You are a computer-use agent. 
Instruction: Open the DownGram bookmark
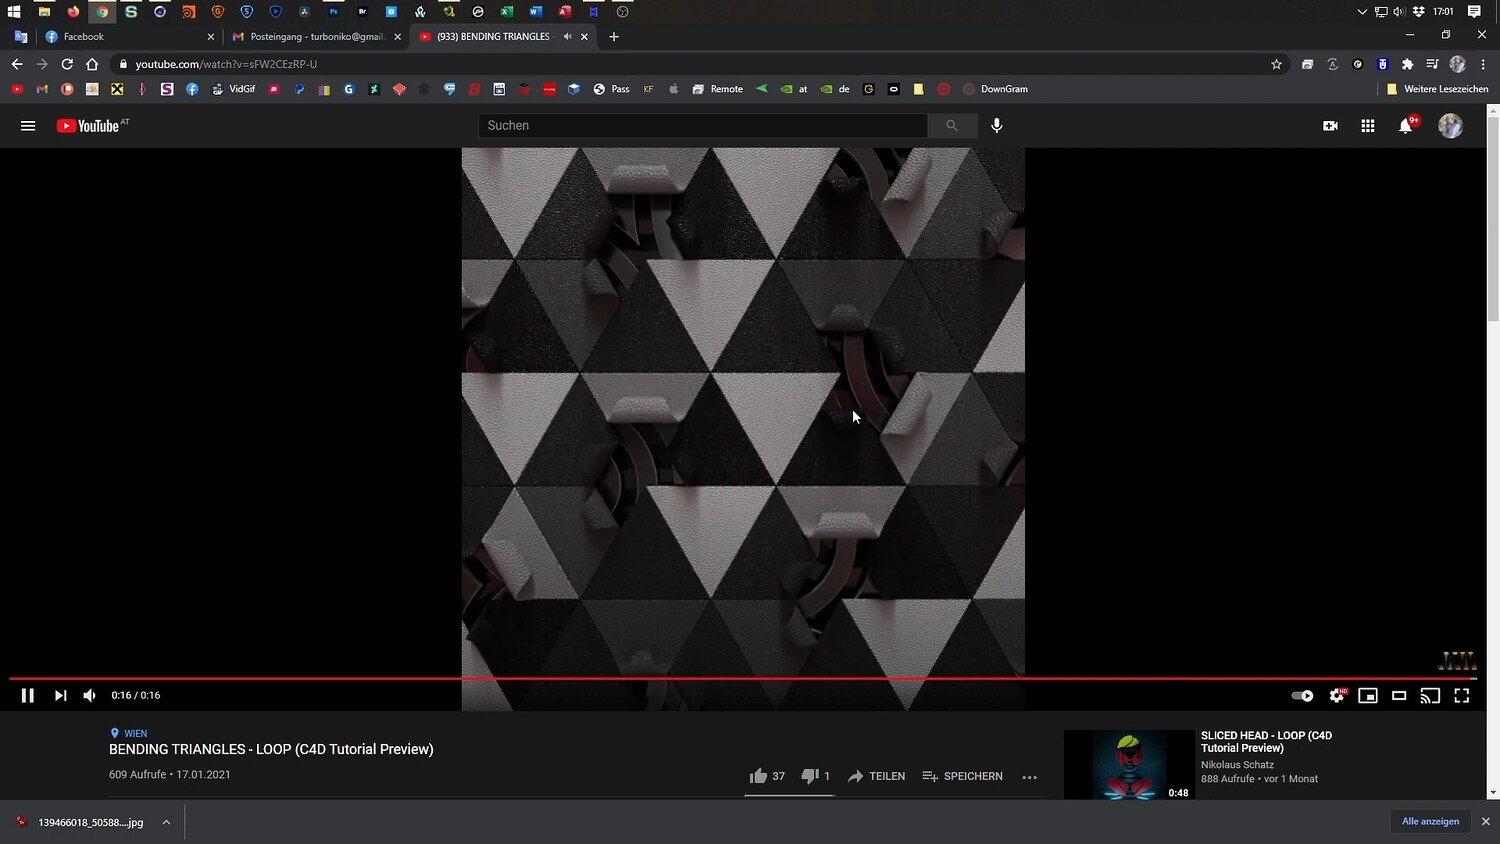[x=995, y=89]
